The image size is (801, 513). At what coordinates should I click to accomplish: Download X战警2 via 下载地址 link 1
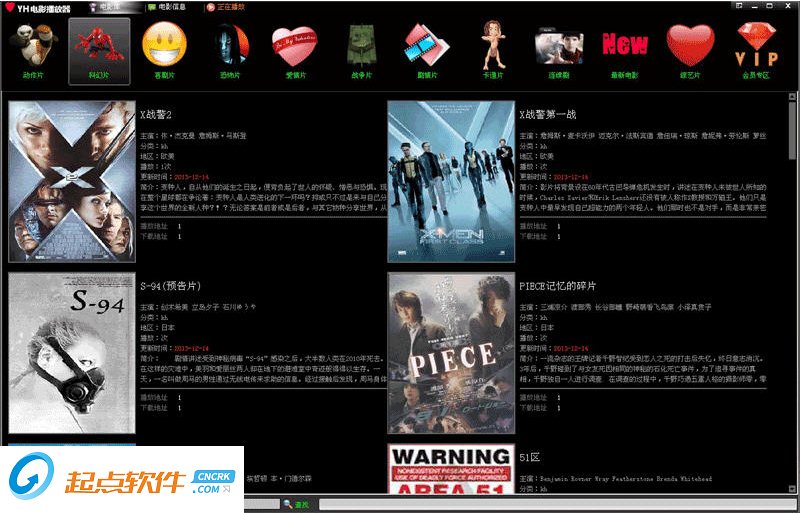coord(179,237)
